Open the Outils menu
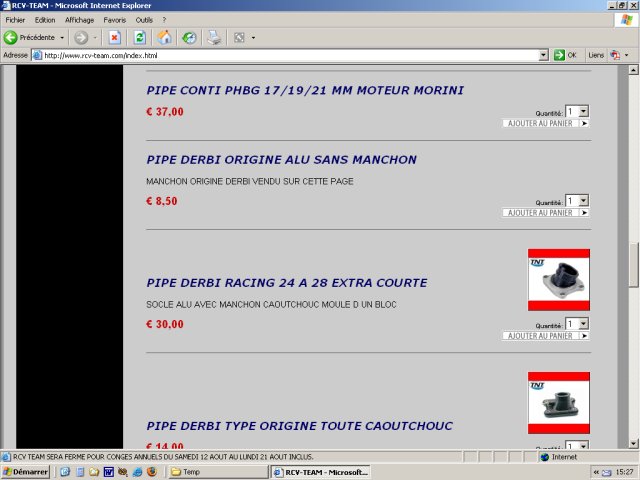The height and width of the screenshot is (480, 640). 145,20
